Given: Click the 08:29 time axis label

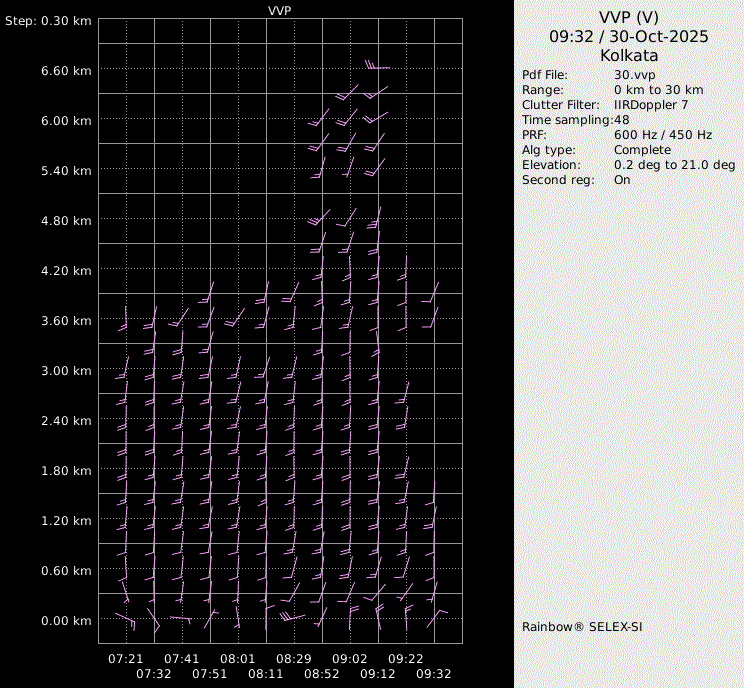Looking at the screenshot, I should (x=294, y=659).
